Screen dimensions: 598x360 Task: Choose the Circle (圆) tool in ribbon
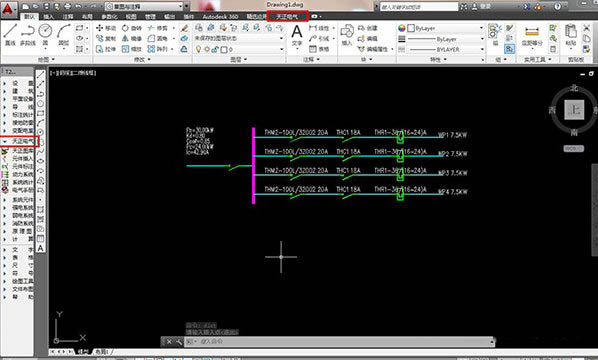pos(45,34)
